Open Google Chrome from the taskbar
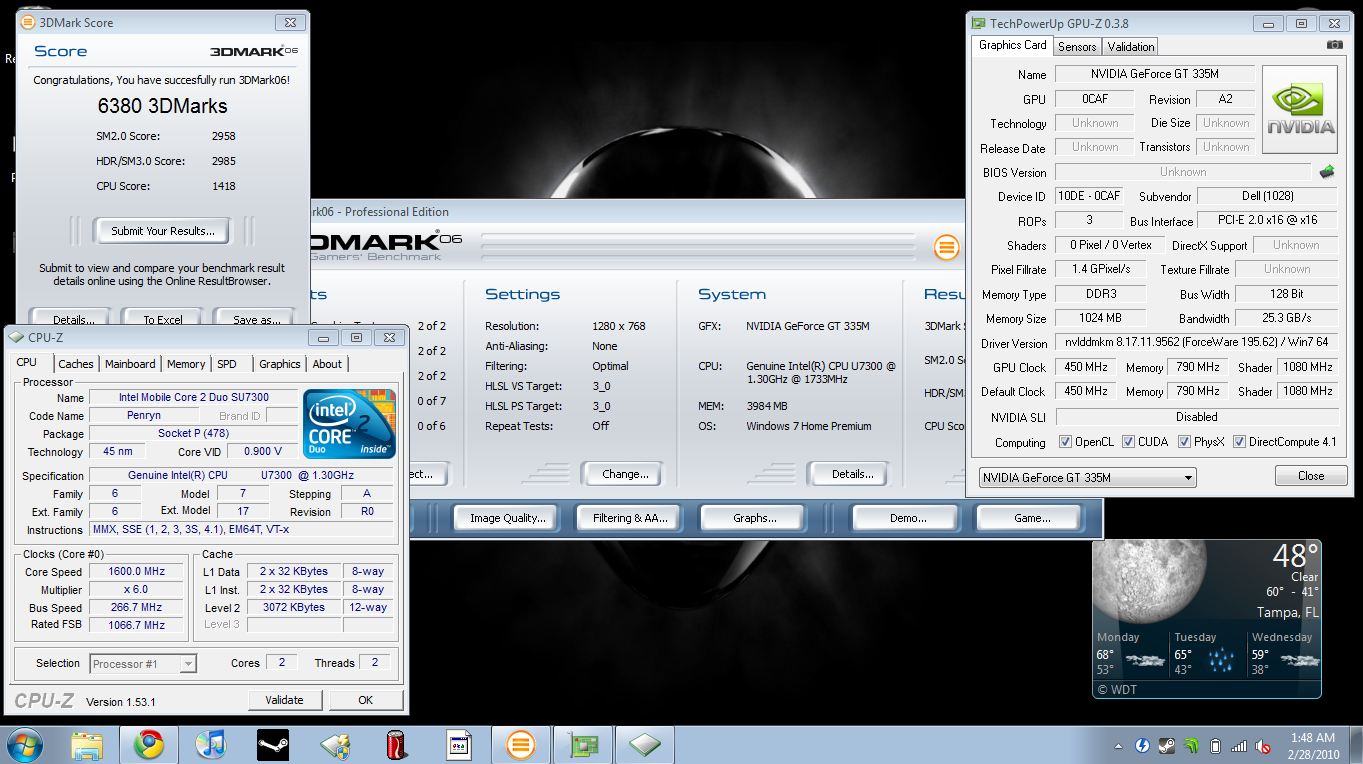The height and width of the screenshot is (764, 1363). (149, 745)
